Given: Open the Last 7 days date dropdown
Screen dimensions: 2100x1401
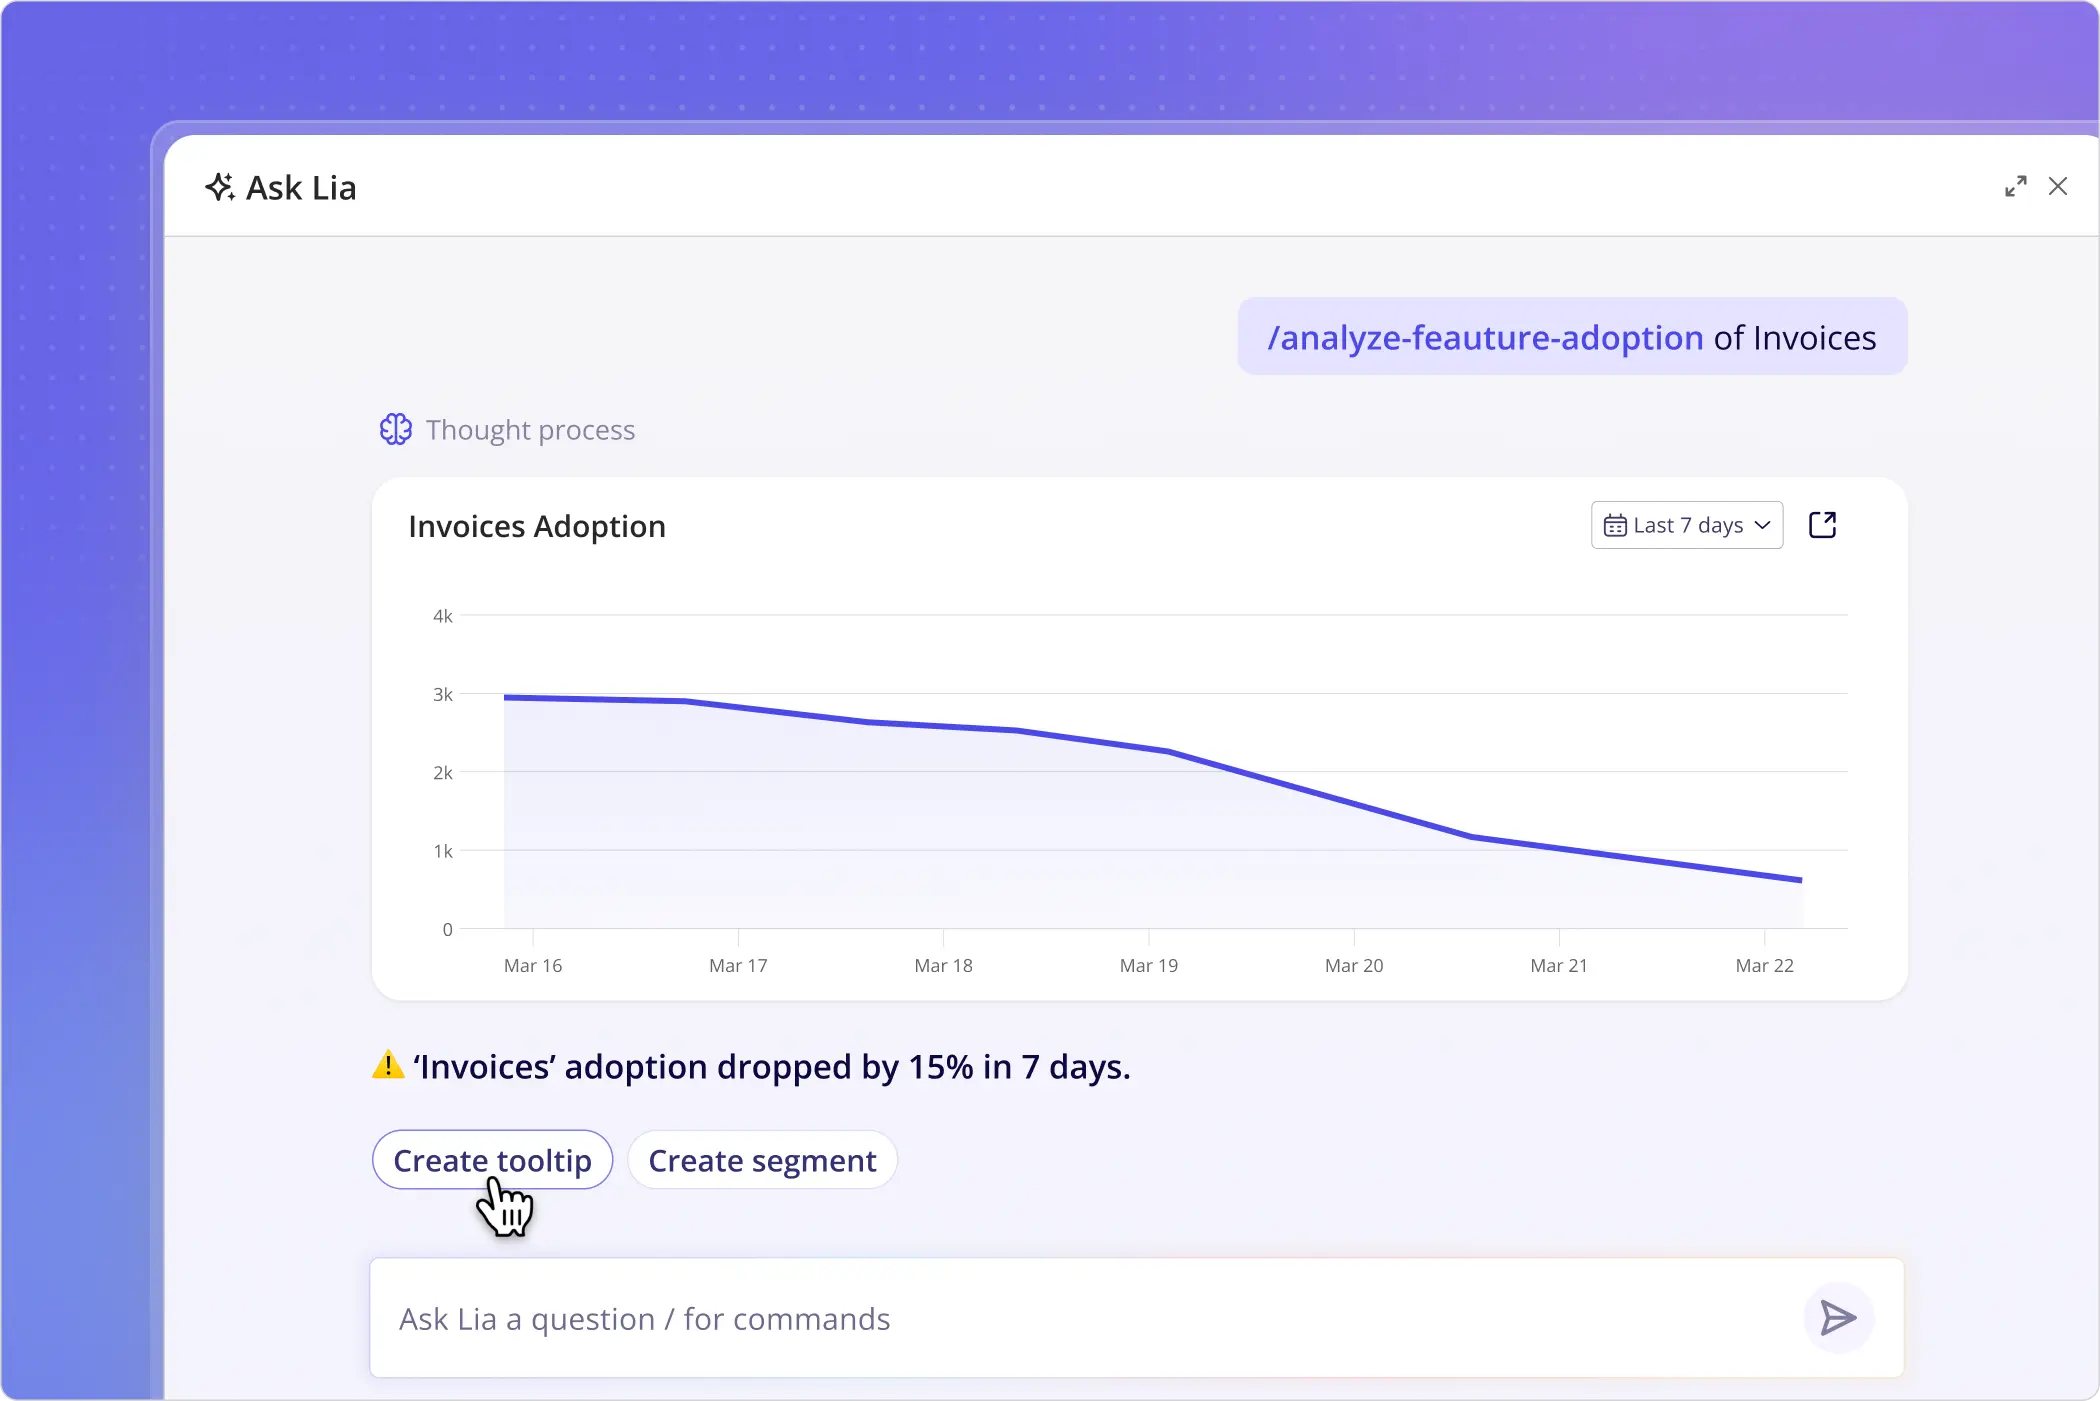Looking at the screenshot, I should point(1687,525).
